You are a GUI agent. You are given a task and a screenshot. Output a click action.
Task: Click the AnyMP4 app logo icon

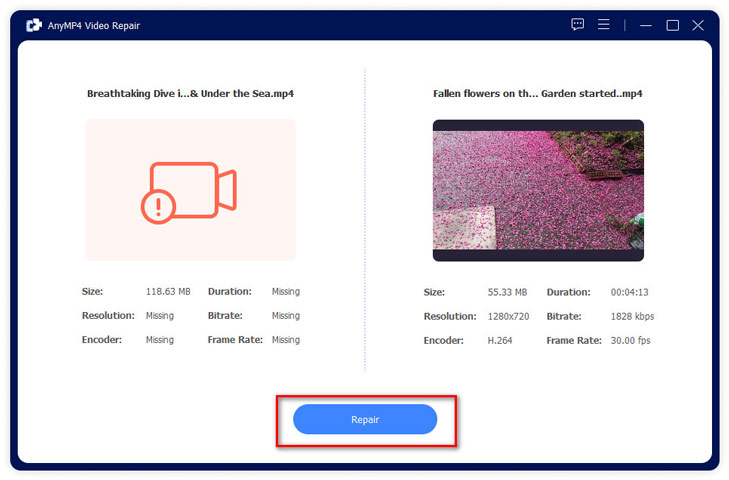tap(33, 25)
